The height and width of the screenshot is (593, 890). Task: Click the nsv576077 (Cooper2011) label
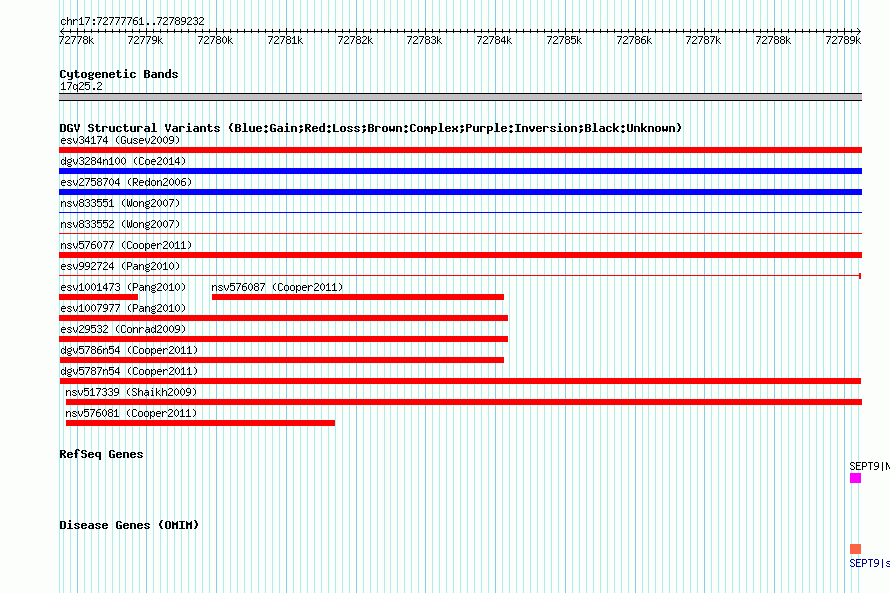pyautogui.click(x=126, y=245)
